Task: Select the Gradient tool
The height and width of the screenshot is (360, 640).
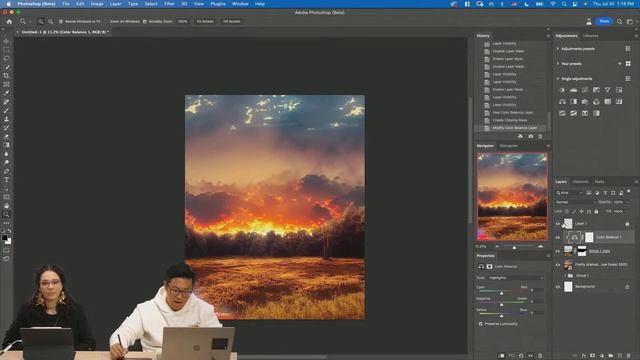Action: 6,145
